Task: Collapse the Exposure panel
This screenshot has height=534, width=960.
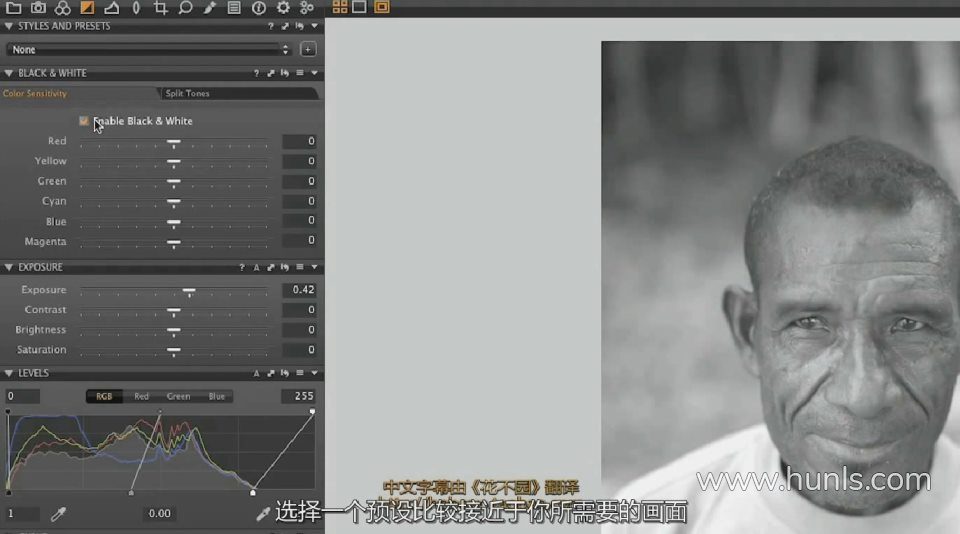Action: [x=9, y=268]
